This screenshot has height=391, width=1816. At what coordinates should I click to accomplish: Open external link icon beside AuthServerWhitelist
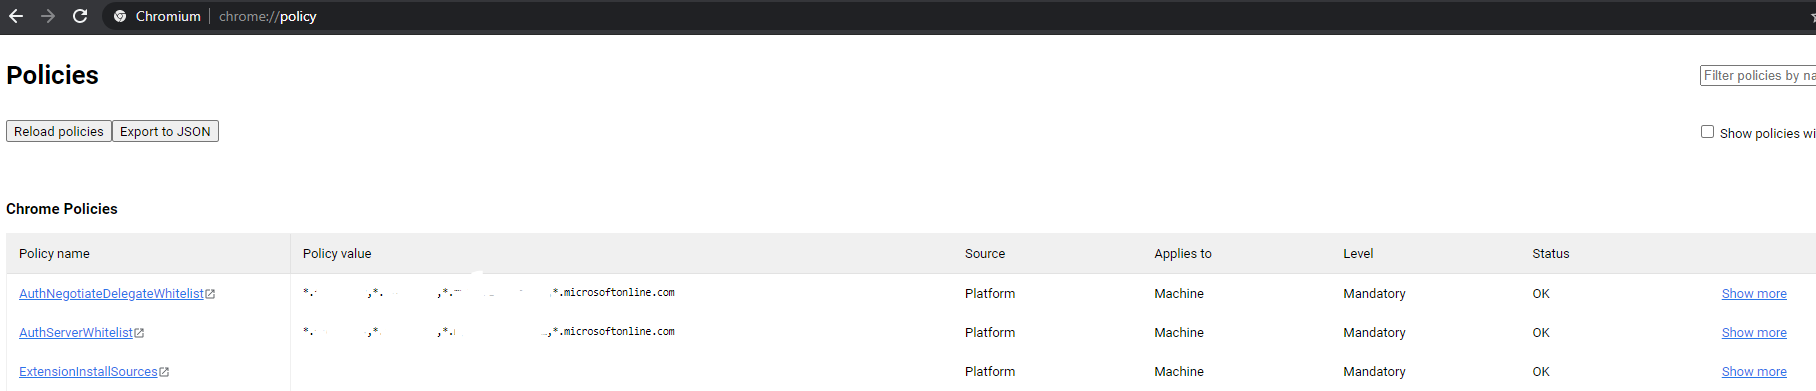click(139, 333)
